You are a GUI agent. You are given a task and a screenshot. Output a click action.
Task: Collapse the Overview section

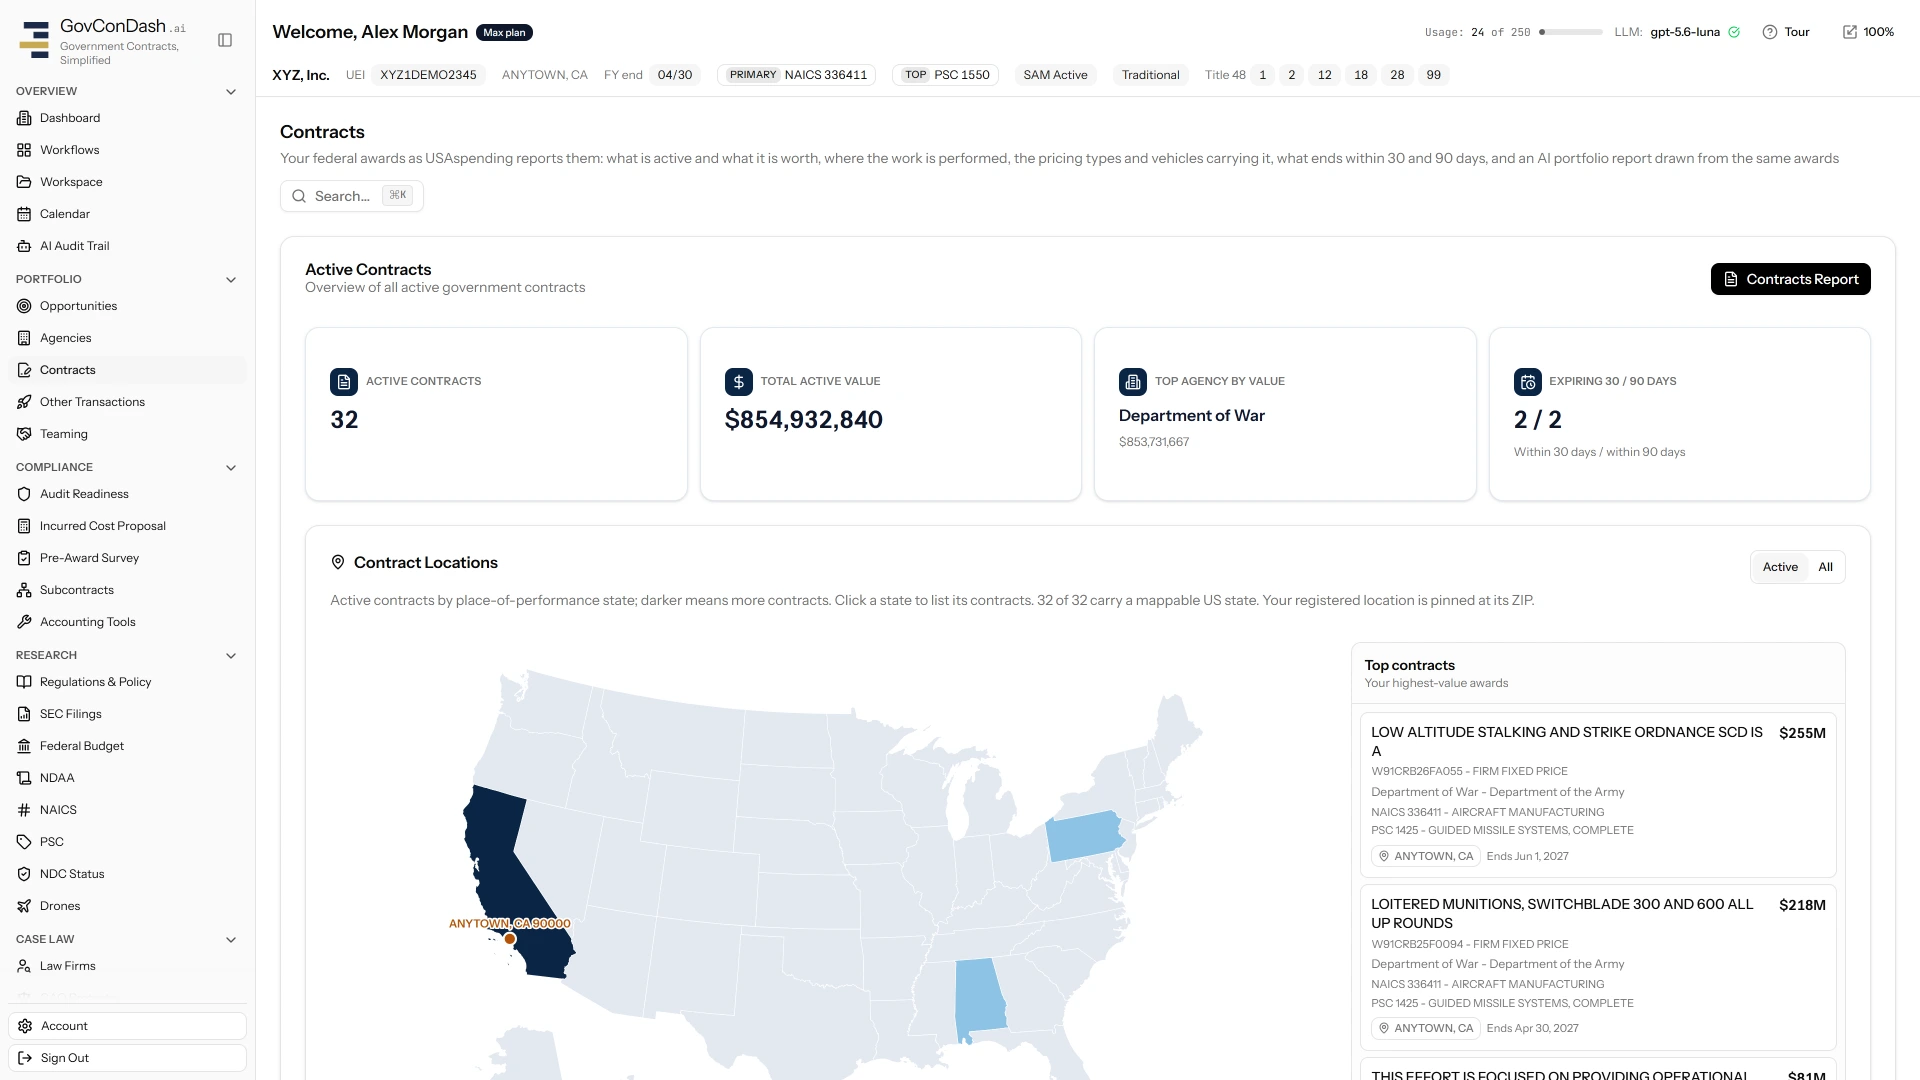pos(231,92)
